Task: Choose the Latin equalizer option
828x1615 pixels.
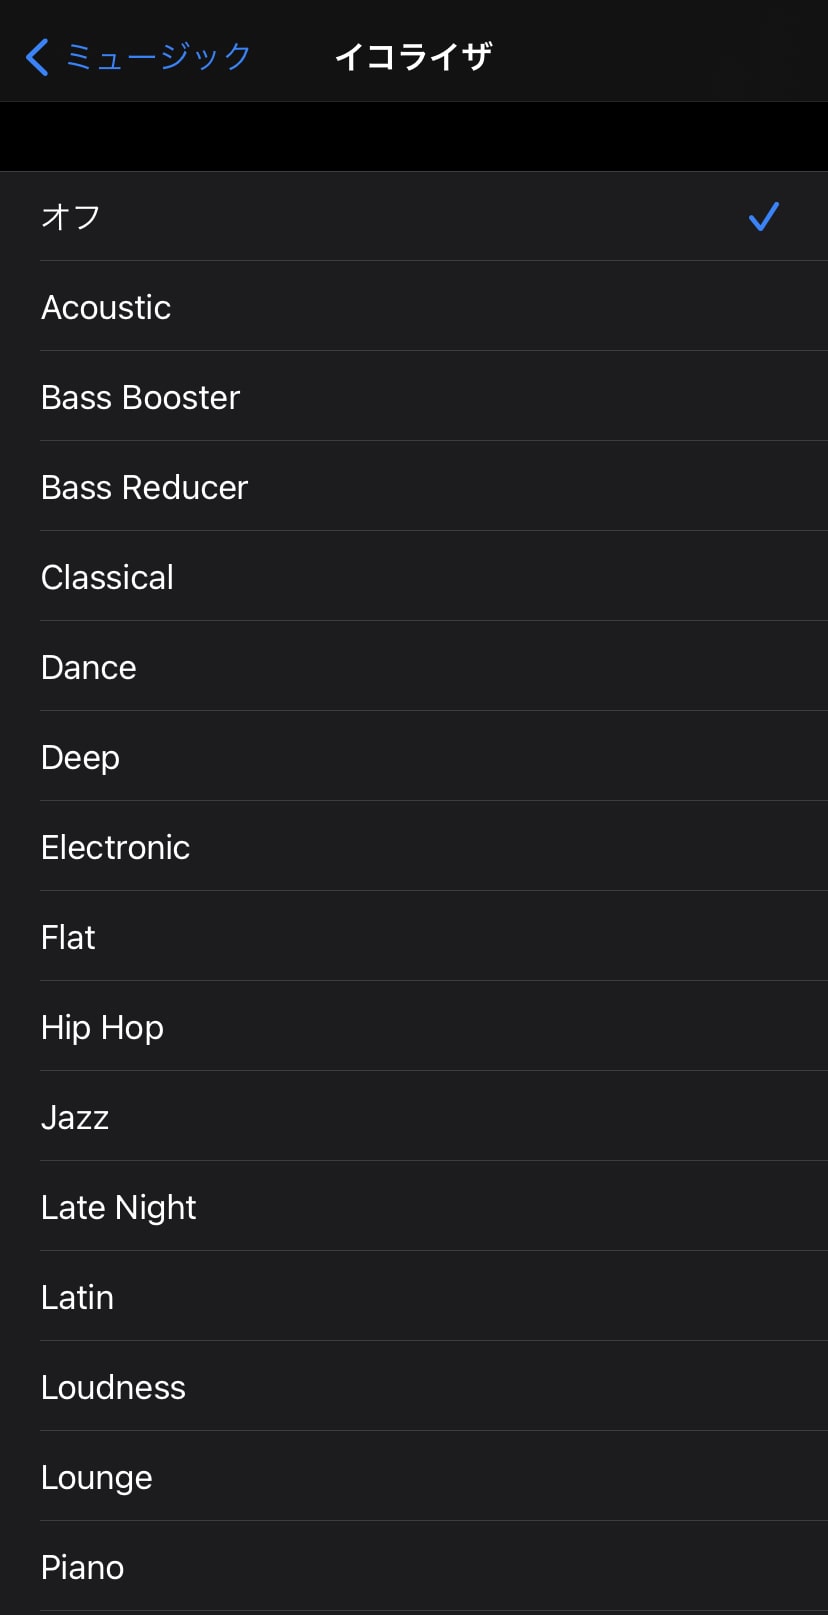Action: 77,1297
